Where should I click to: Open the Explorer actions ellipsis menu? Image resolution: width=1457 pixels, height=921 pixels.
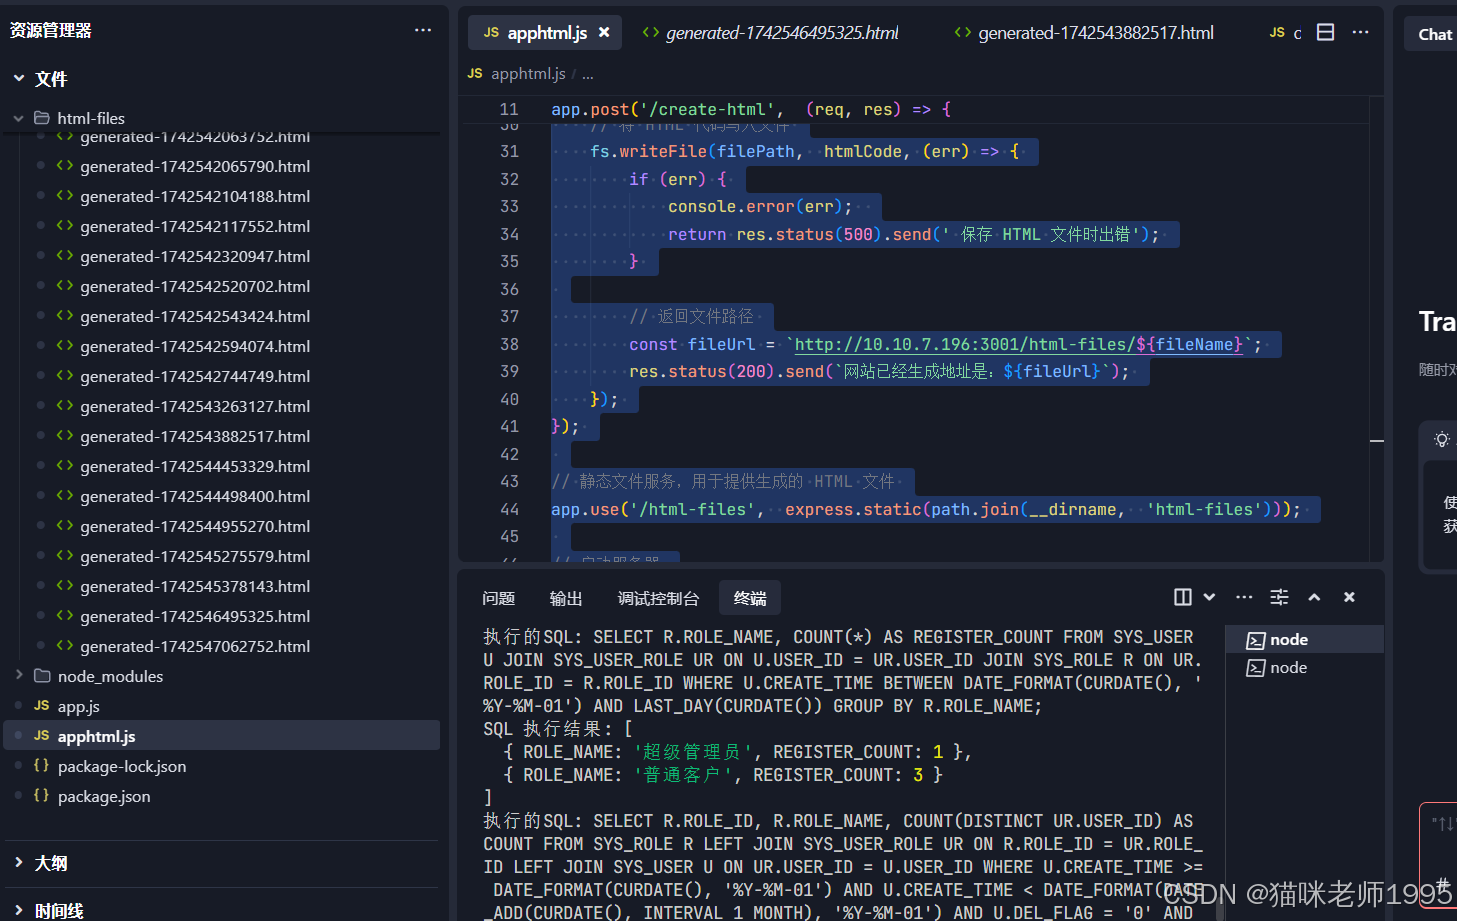[422, 30]
